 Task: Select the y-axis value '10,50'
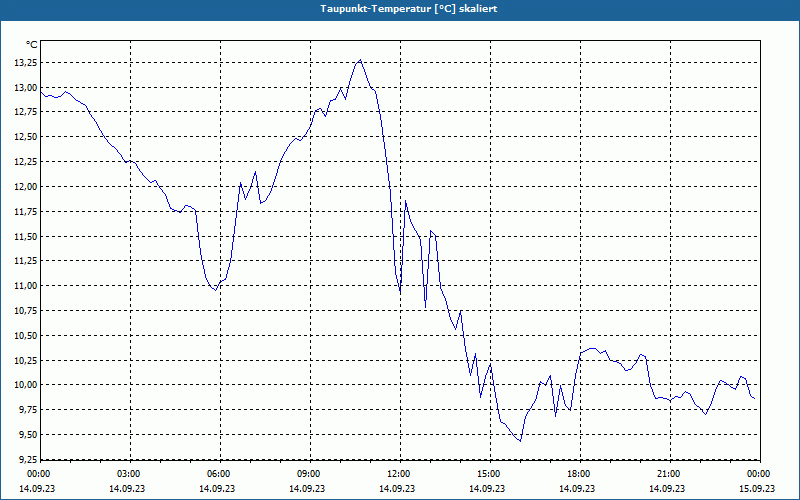coord(27,335)
